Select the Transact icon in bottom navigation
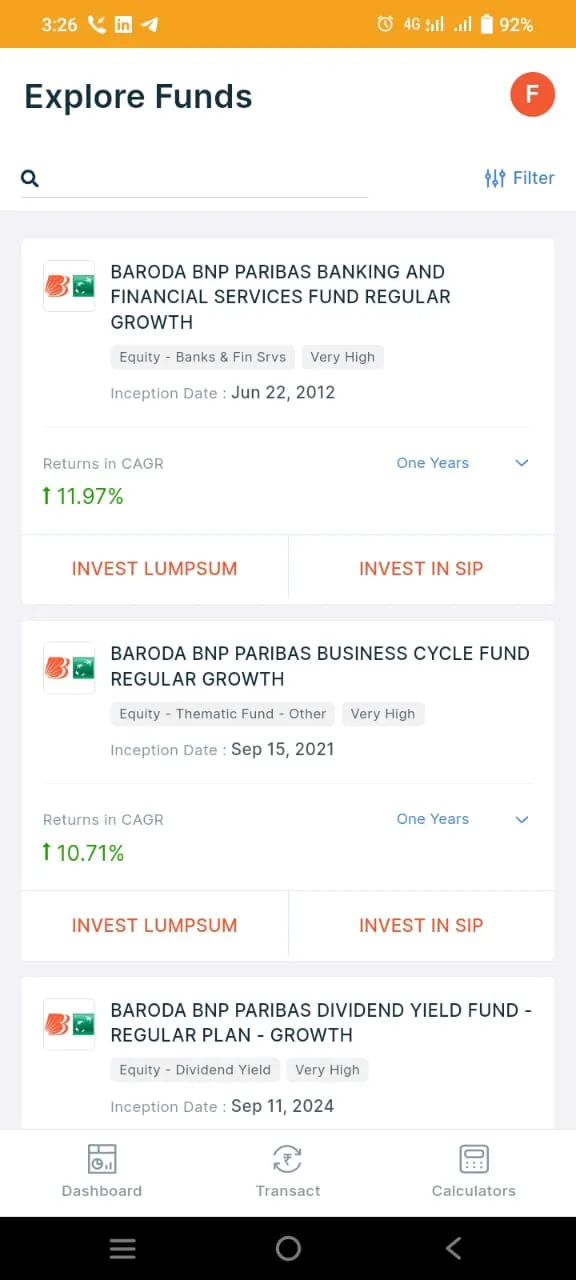576x1280 pixels. (288, 1159)
